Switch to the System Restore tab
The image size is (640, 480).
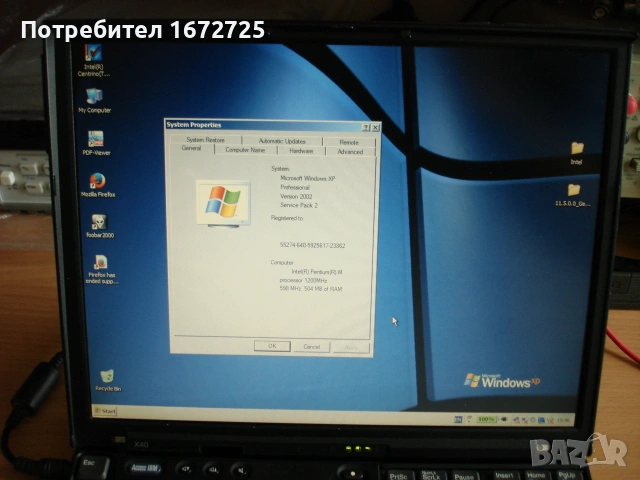click(206, 140)
